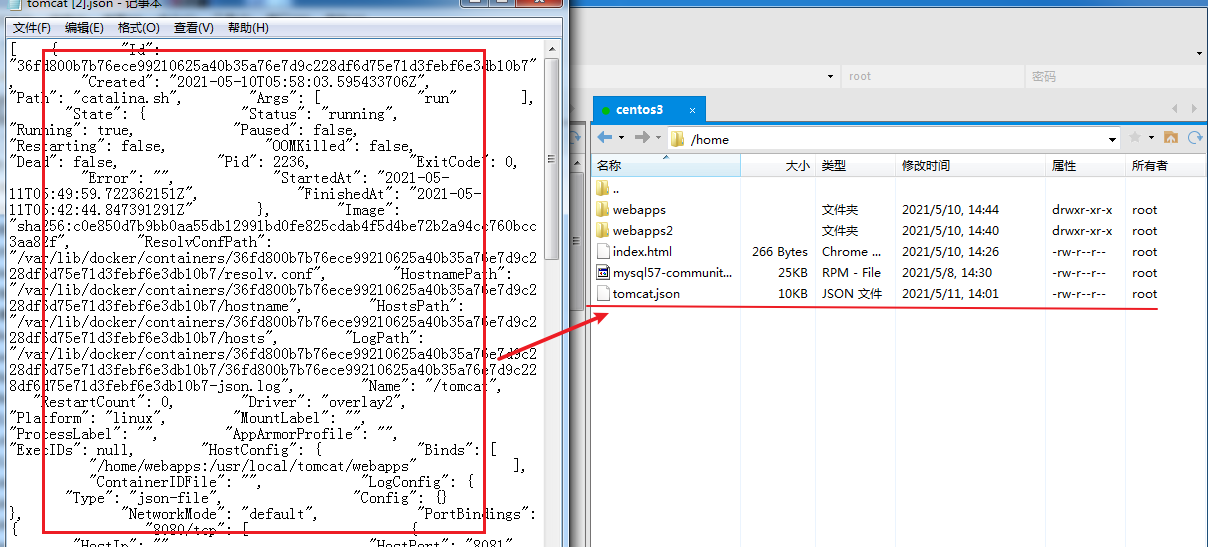
Task: Sort files by 名称 column
Action: pos(668,165)
